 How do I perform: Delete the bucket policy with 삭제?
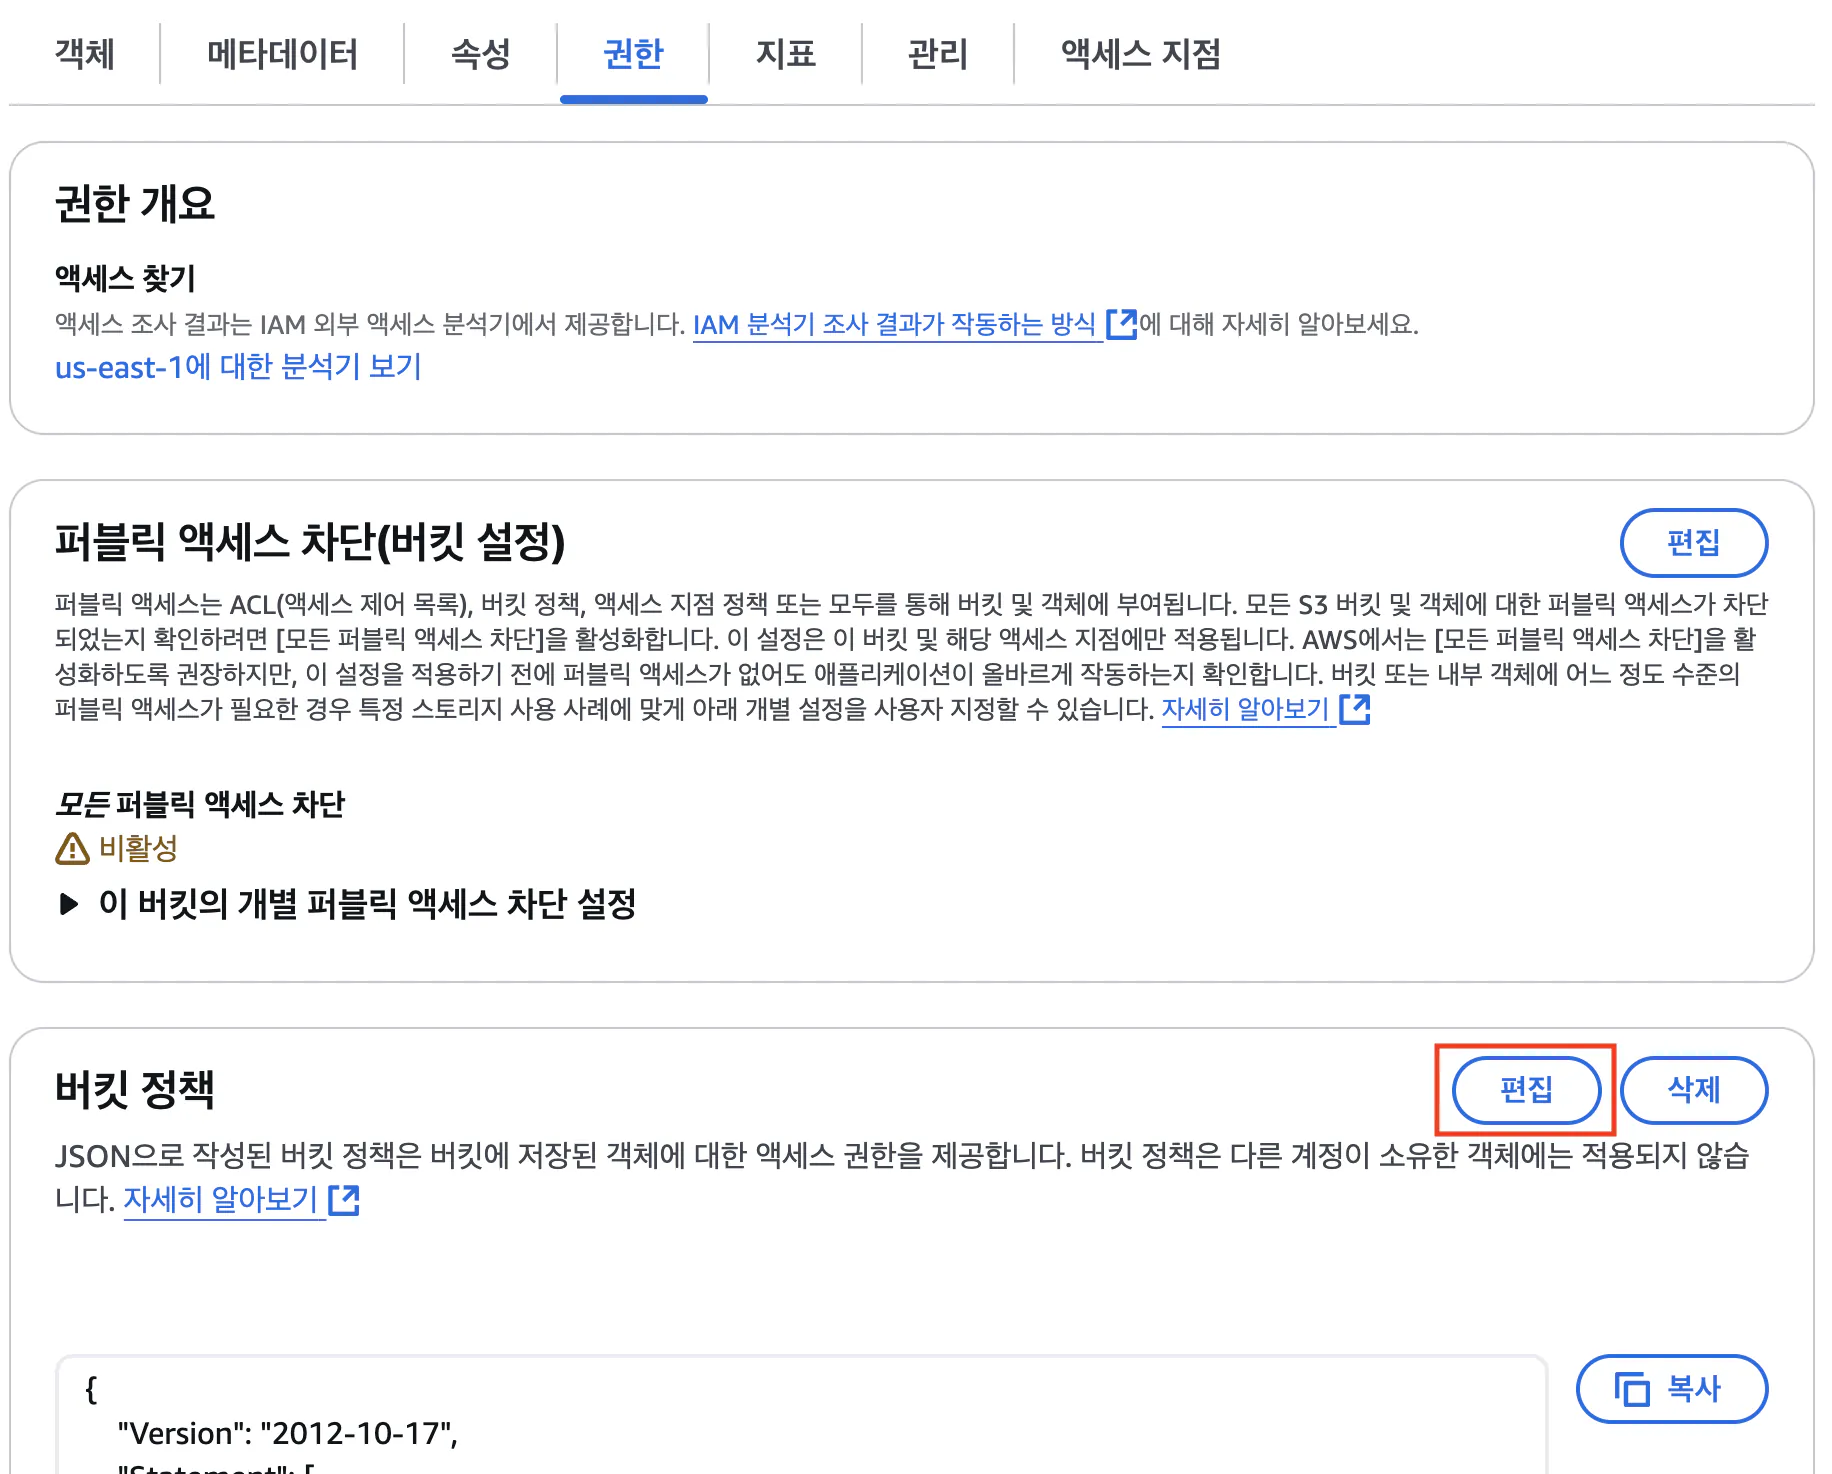[x=1694, y=1090]
